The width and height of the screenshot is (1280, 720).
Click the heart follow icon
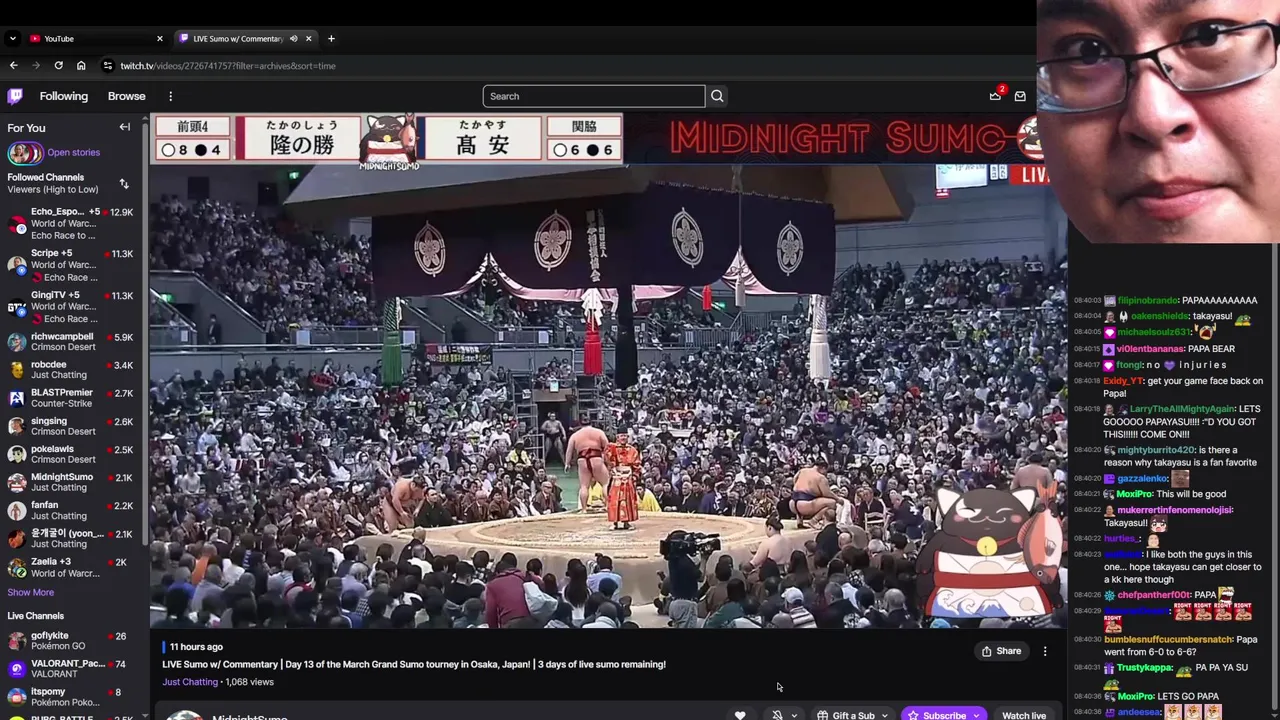tap(740, 715)
